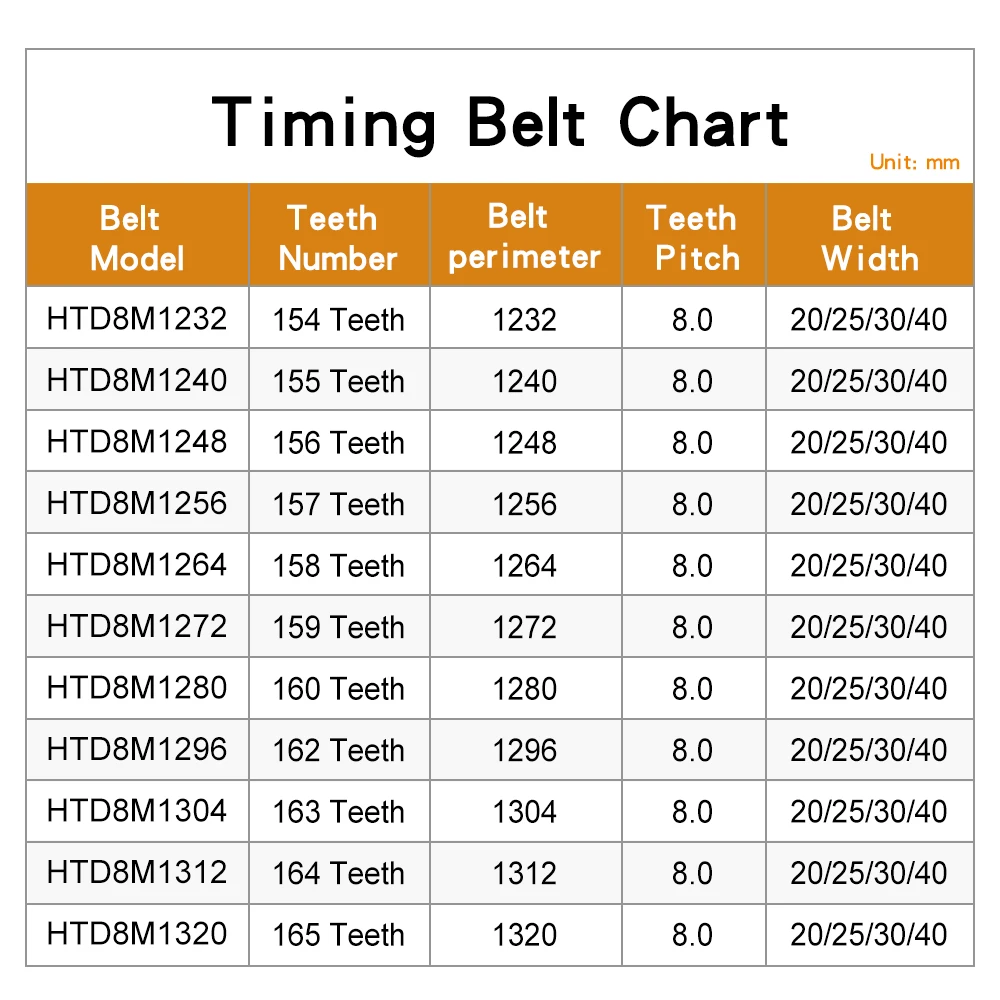Select the HTD8M1232 model cell
1000x1000 pixels.
(137, 318)
